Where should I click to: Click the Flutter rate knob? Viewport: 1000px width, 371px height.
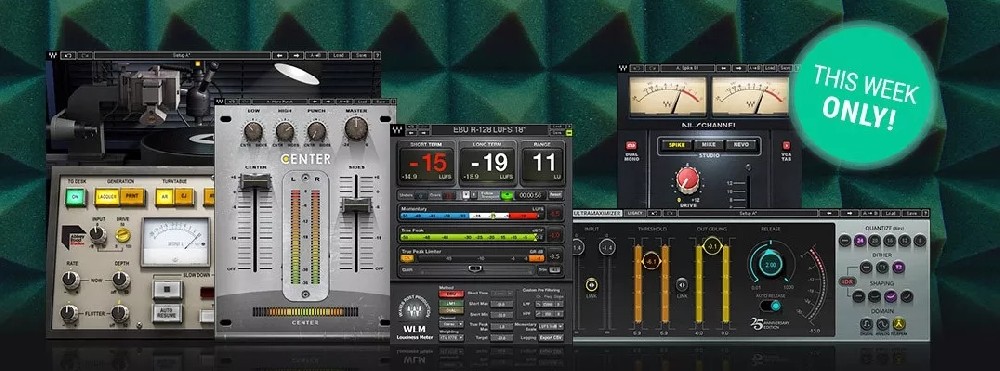tap(70, 312)
